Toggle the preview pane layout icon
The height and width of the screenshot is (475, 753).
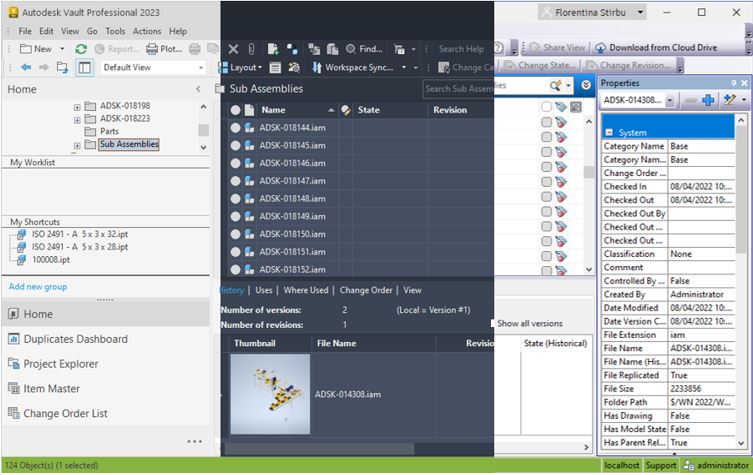pyautogui.click(x=84, y=67)
